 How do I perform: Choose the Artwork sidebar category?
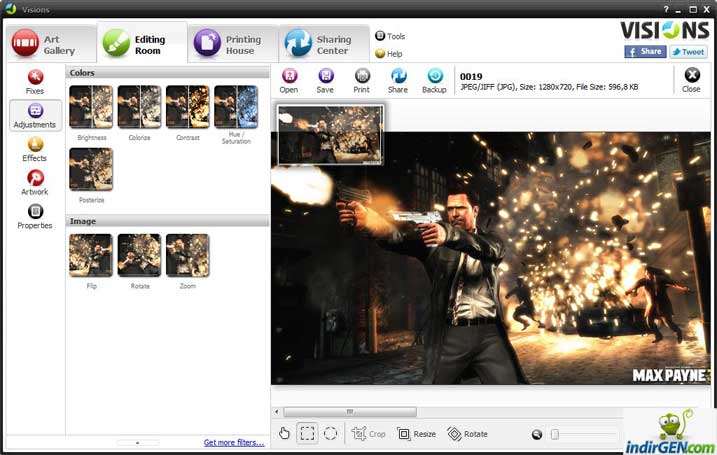click(35, 180)
